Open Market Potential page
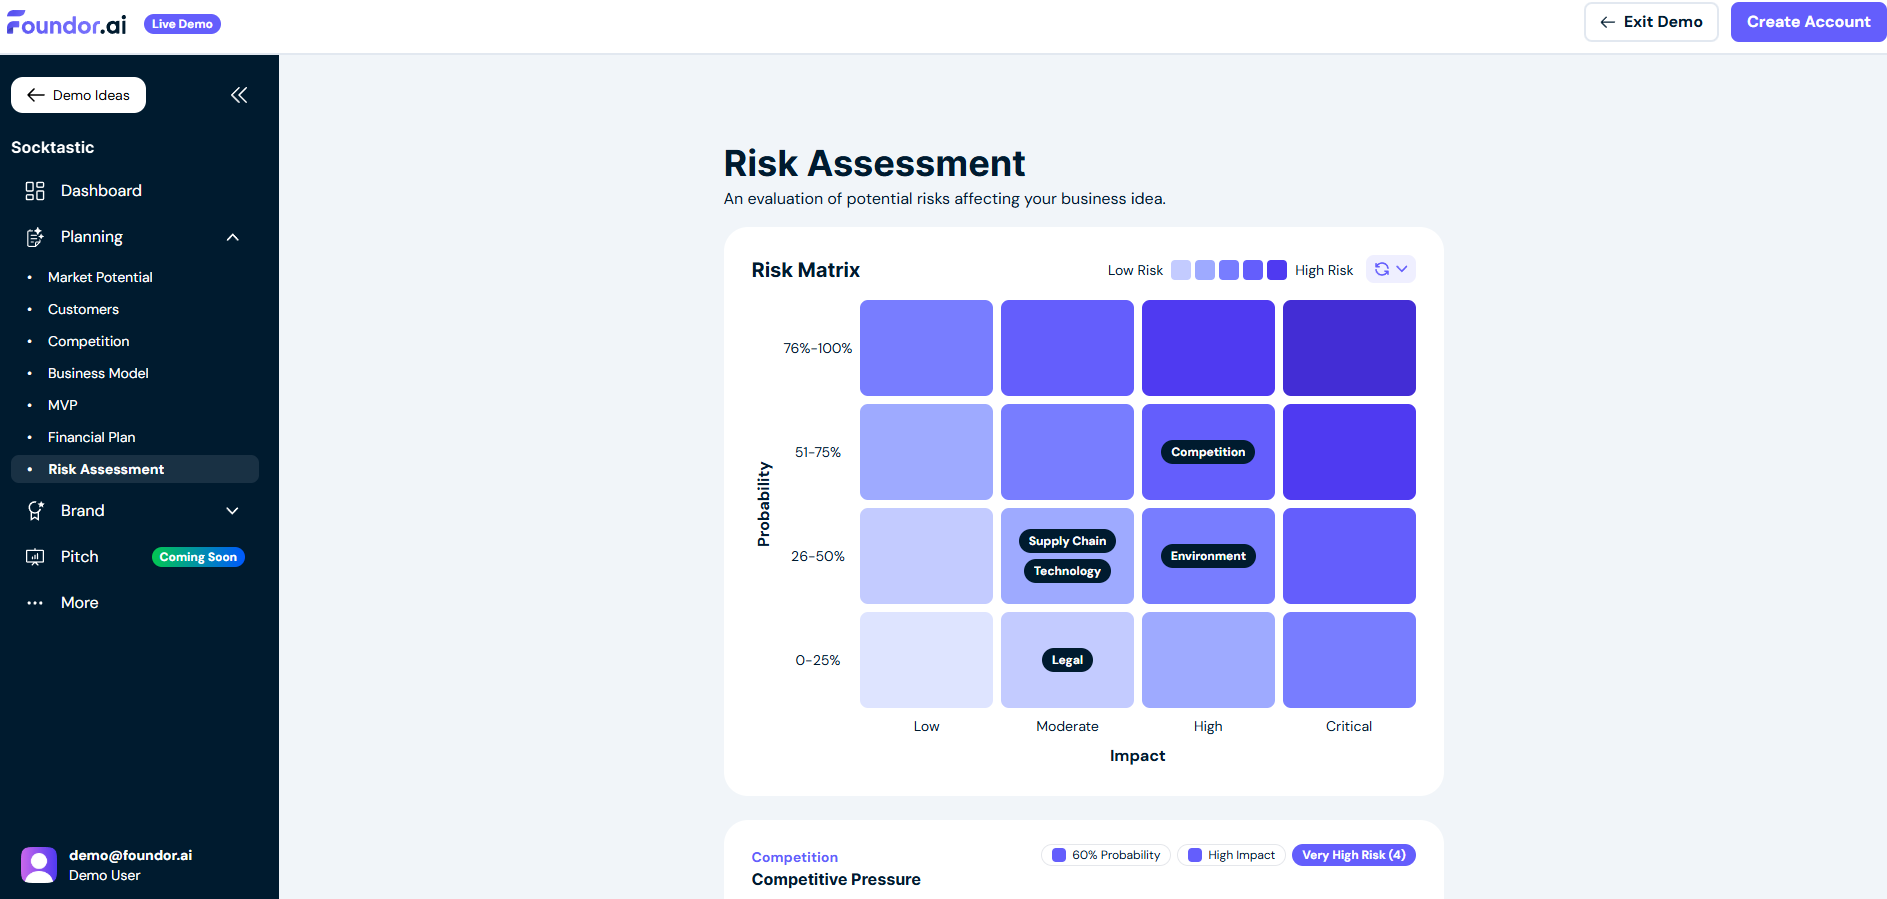This screenshot has height=899, width=1887. point(100,277)
